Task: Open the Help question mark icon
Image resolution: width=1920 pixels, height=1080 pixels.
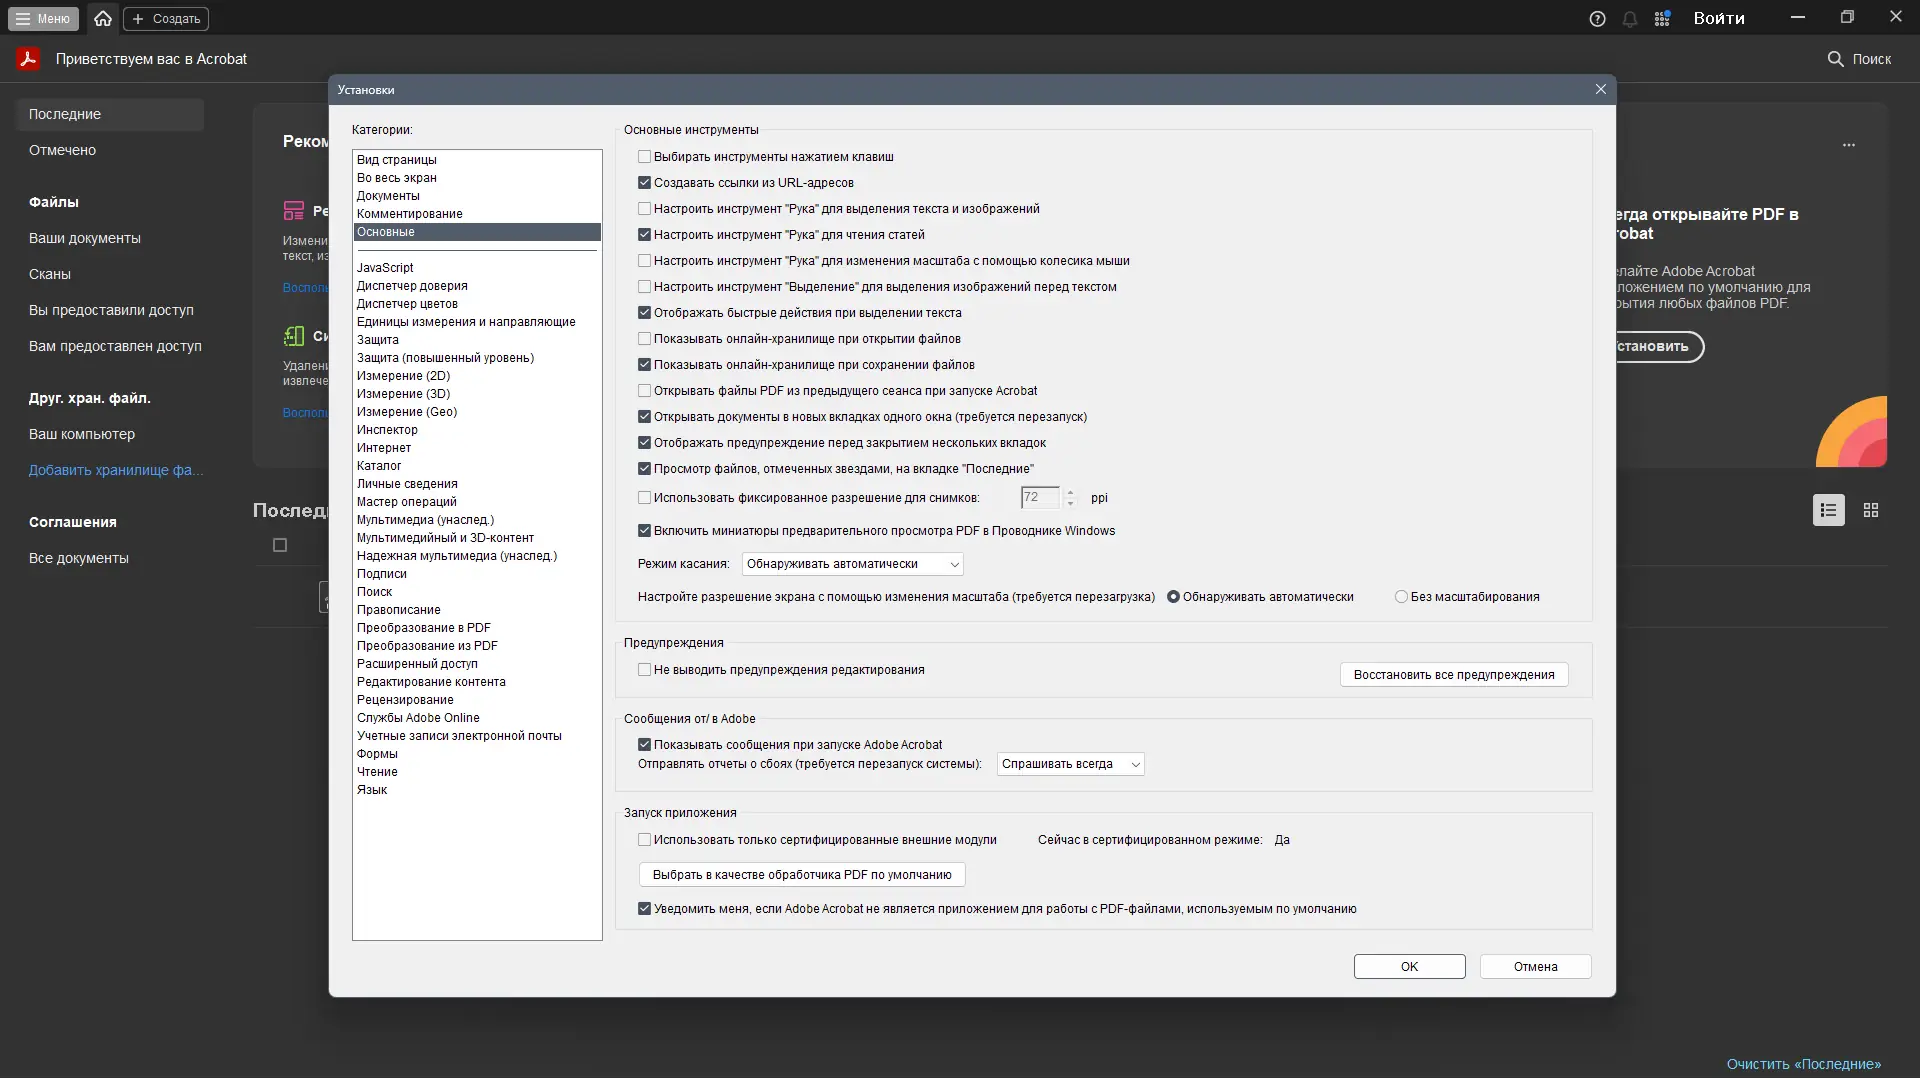Action: (x=1597, y=19)
